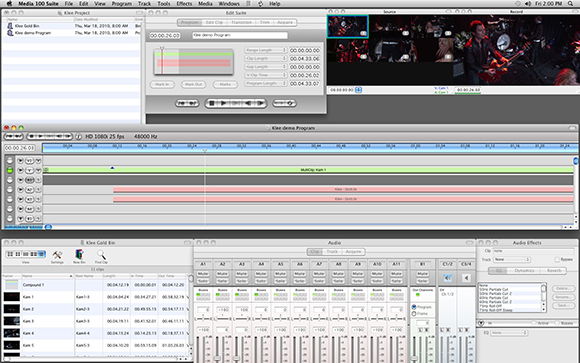
Task: Open the Settings tool in Klee Gold Bin
Action: tap(57, 255)
